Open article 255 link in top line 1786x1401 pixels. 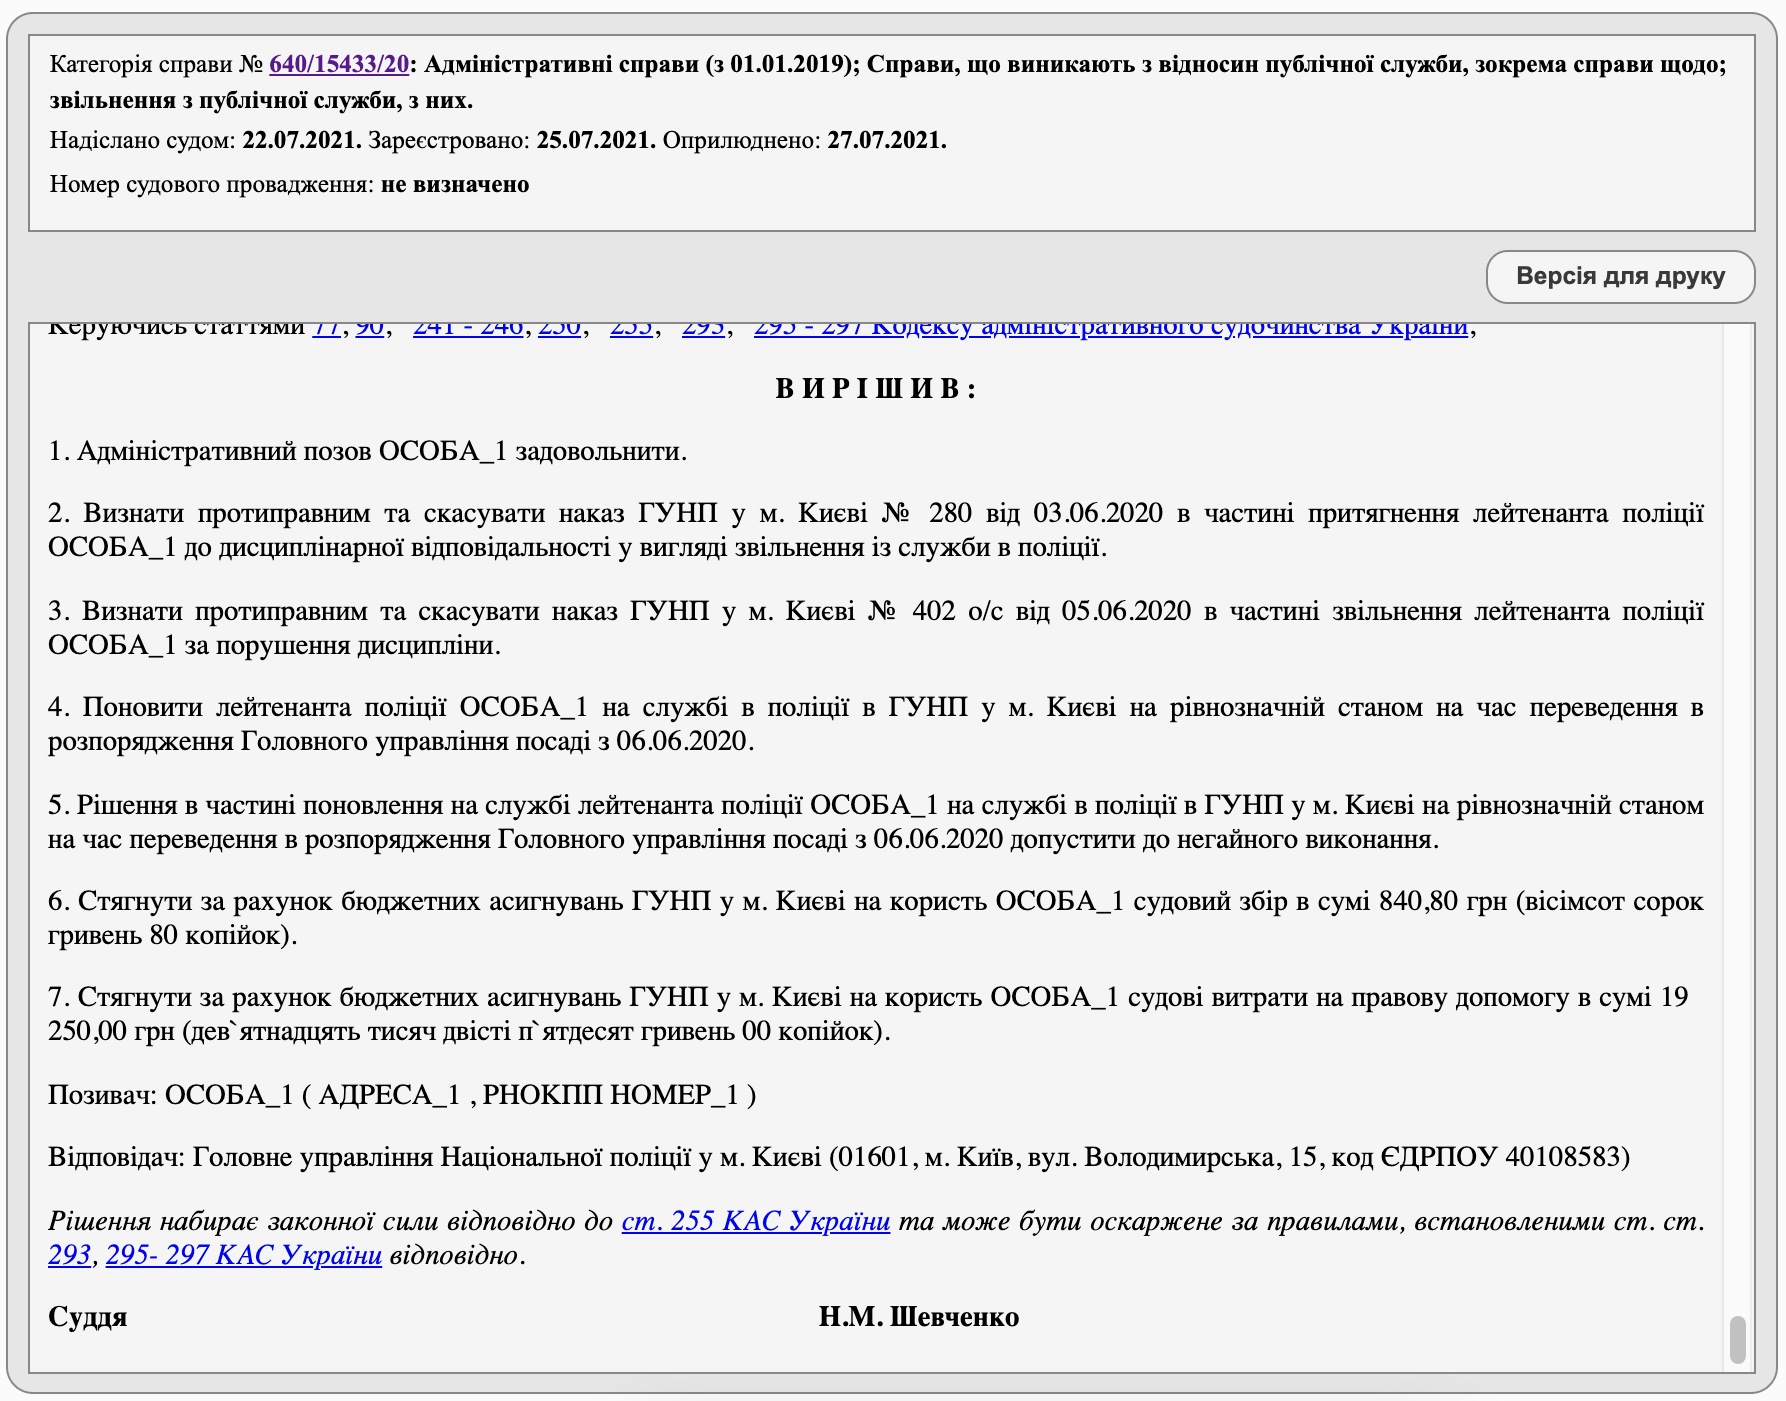click(631, 328)
